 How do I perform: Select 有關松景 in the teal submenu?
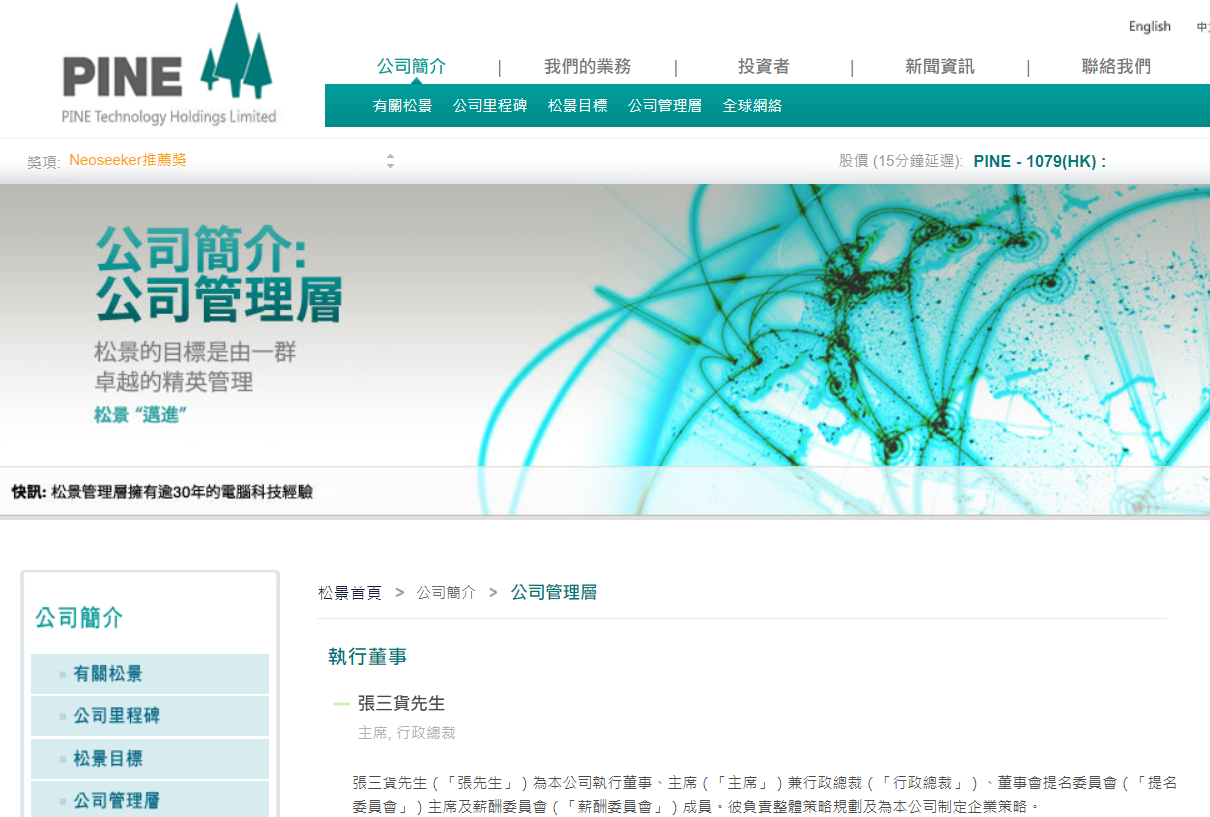[402, 106]
